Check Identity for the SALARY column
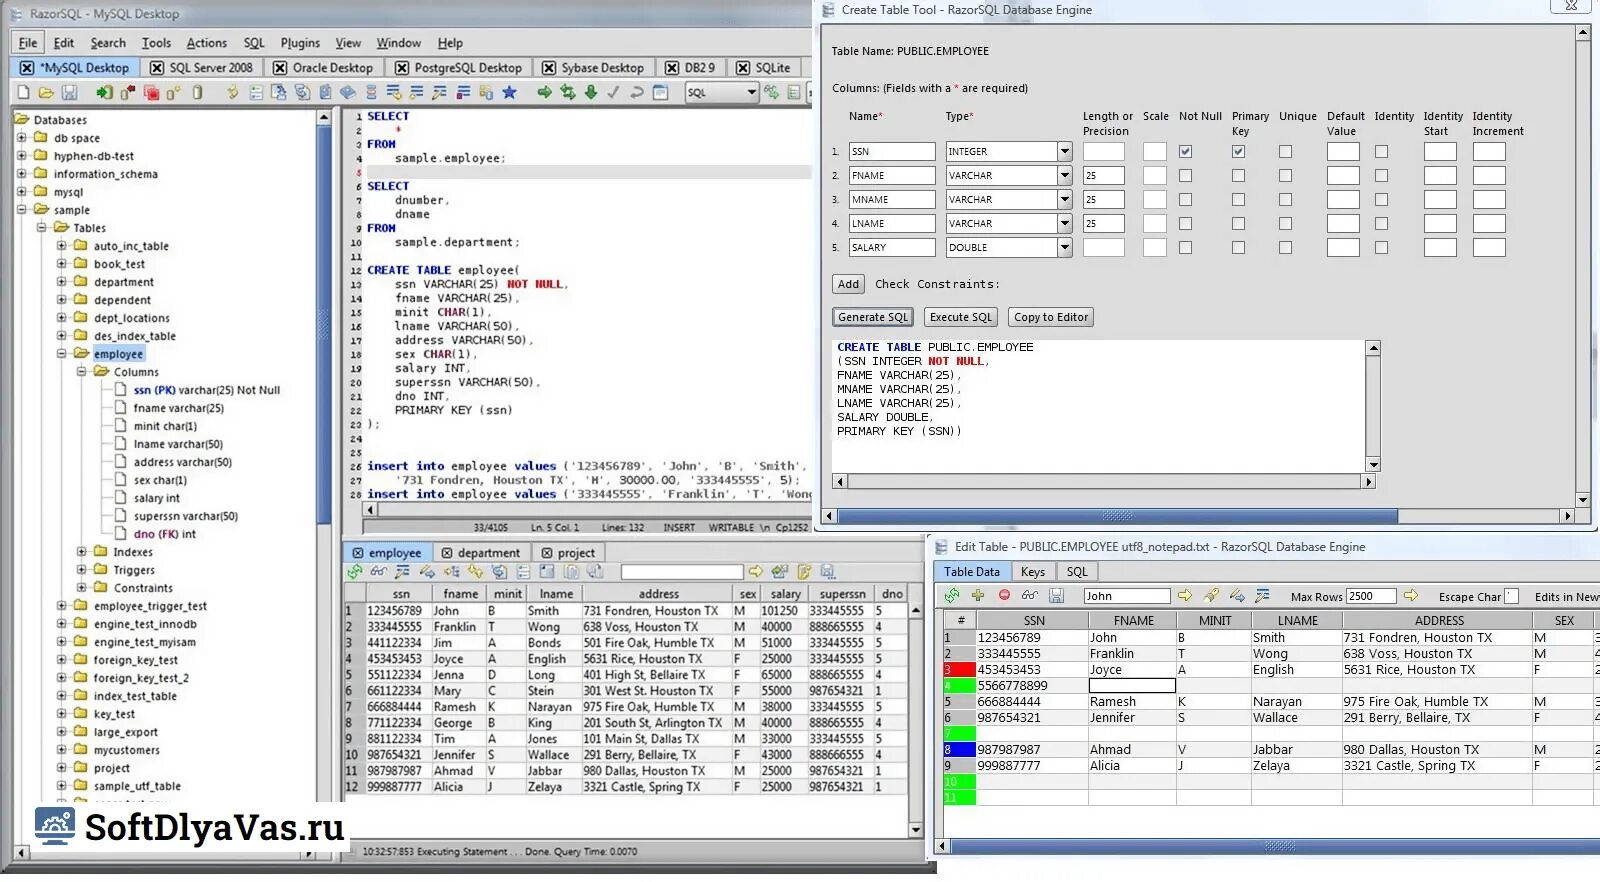Viewport: 1600px width, 882px height. click(x=1381, y=248)
